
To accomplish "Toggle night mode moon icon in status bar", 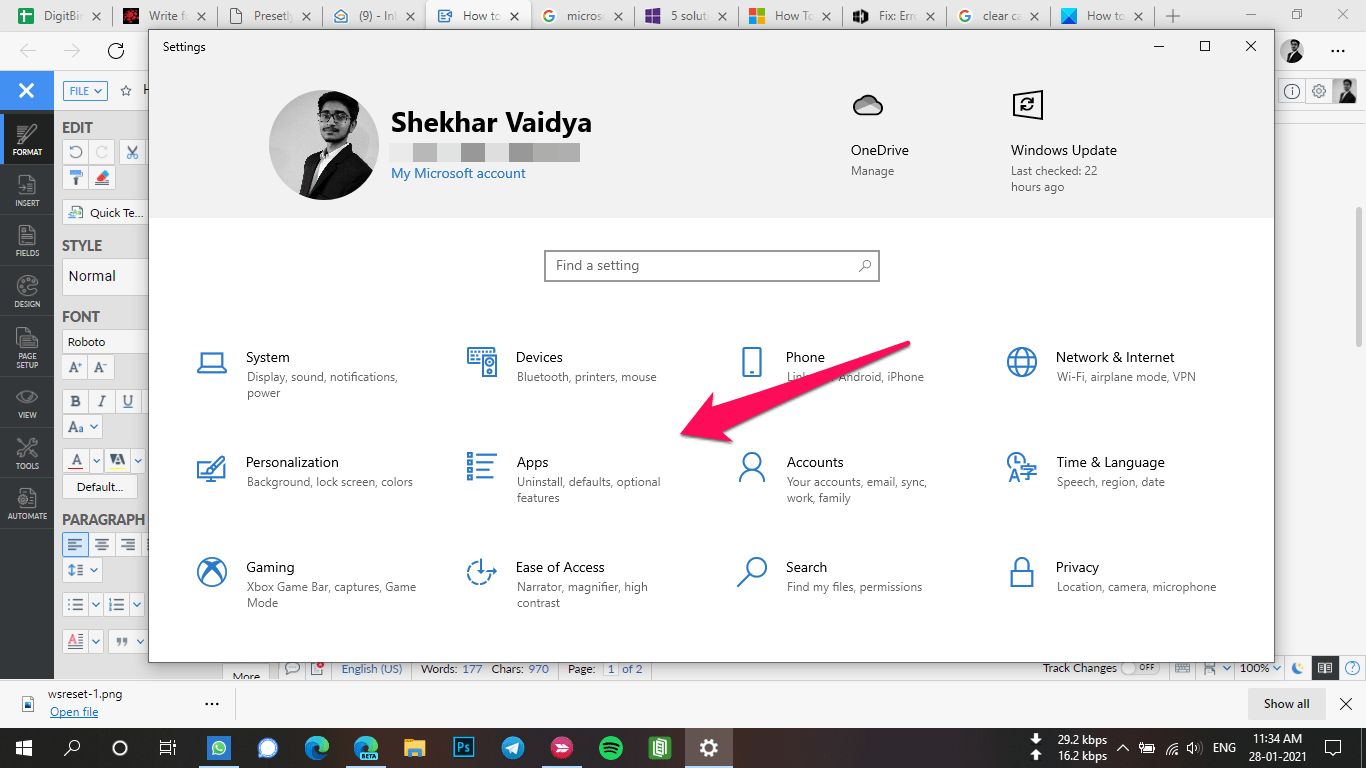I will tap(1297, 668).
